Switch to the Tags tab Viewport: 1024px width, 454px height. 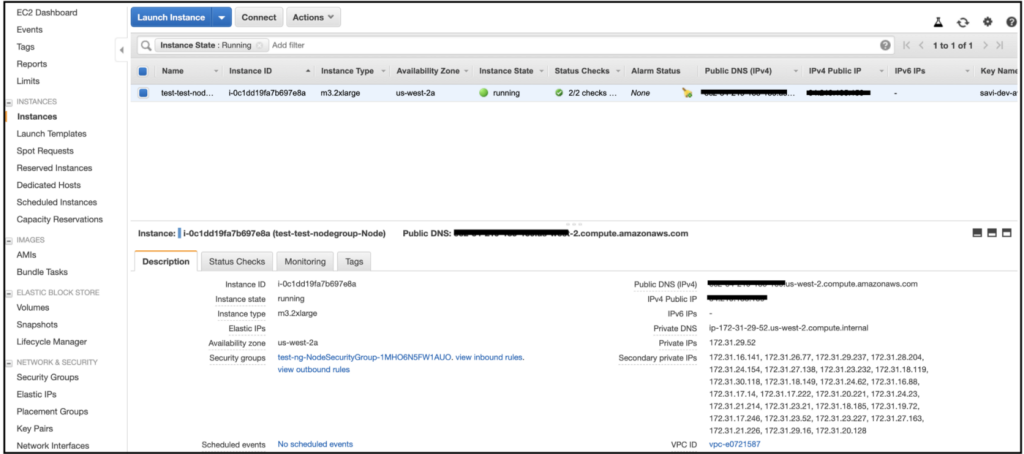point(354,261)
